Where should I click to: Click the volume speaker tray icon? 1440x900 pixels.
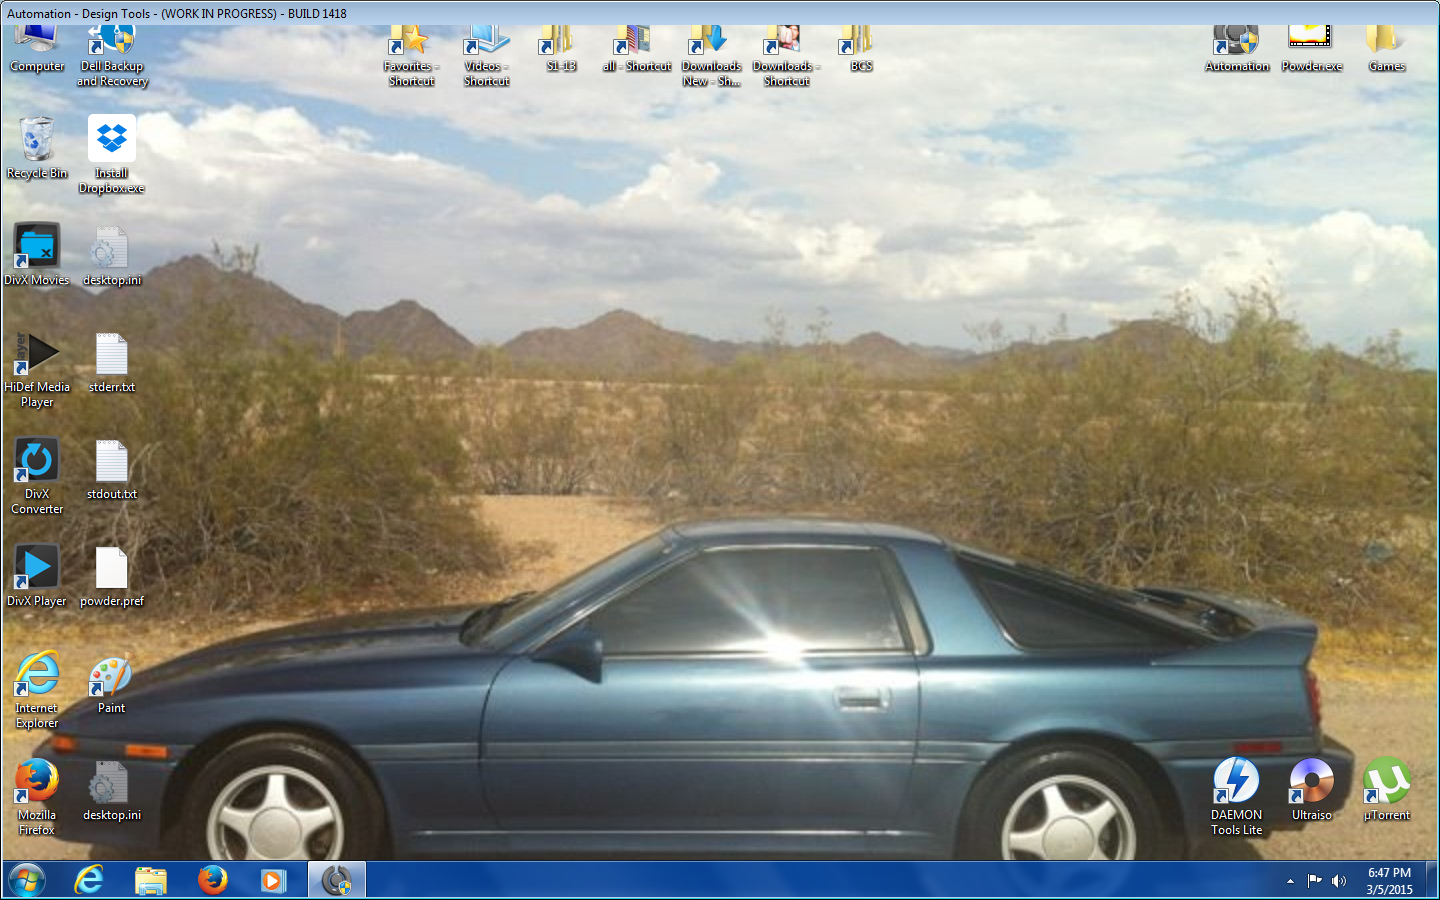coord(1339,881)
